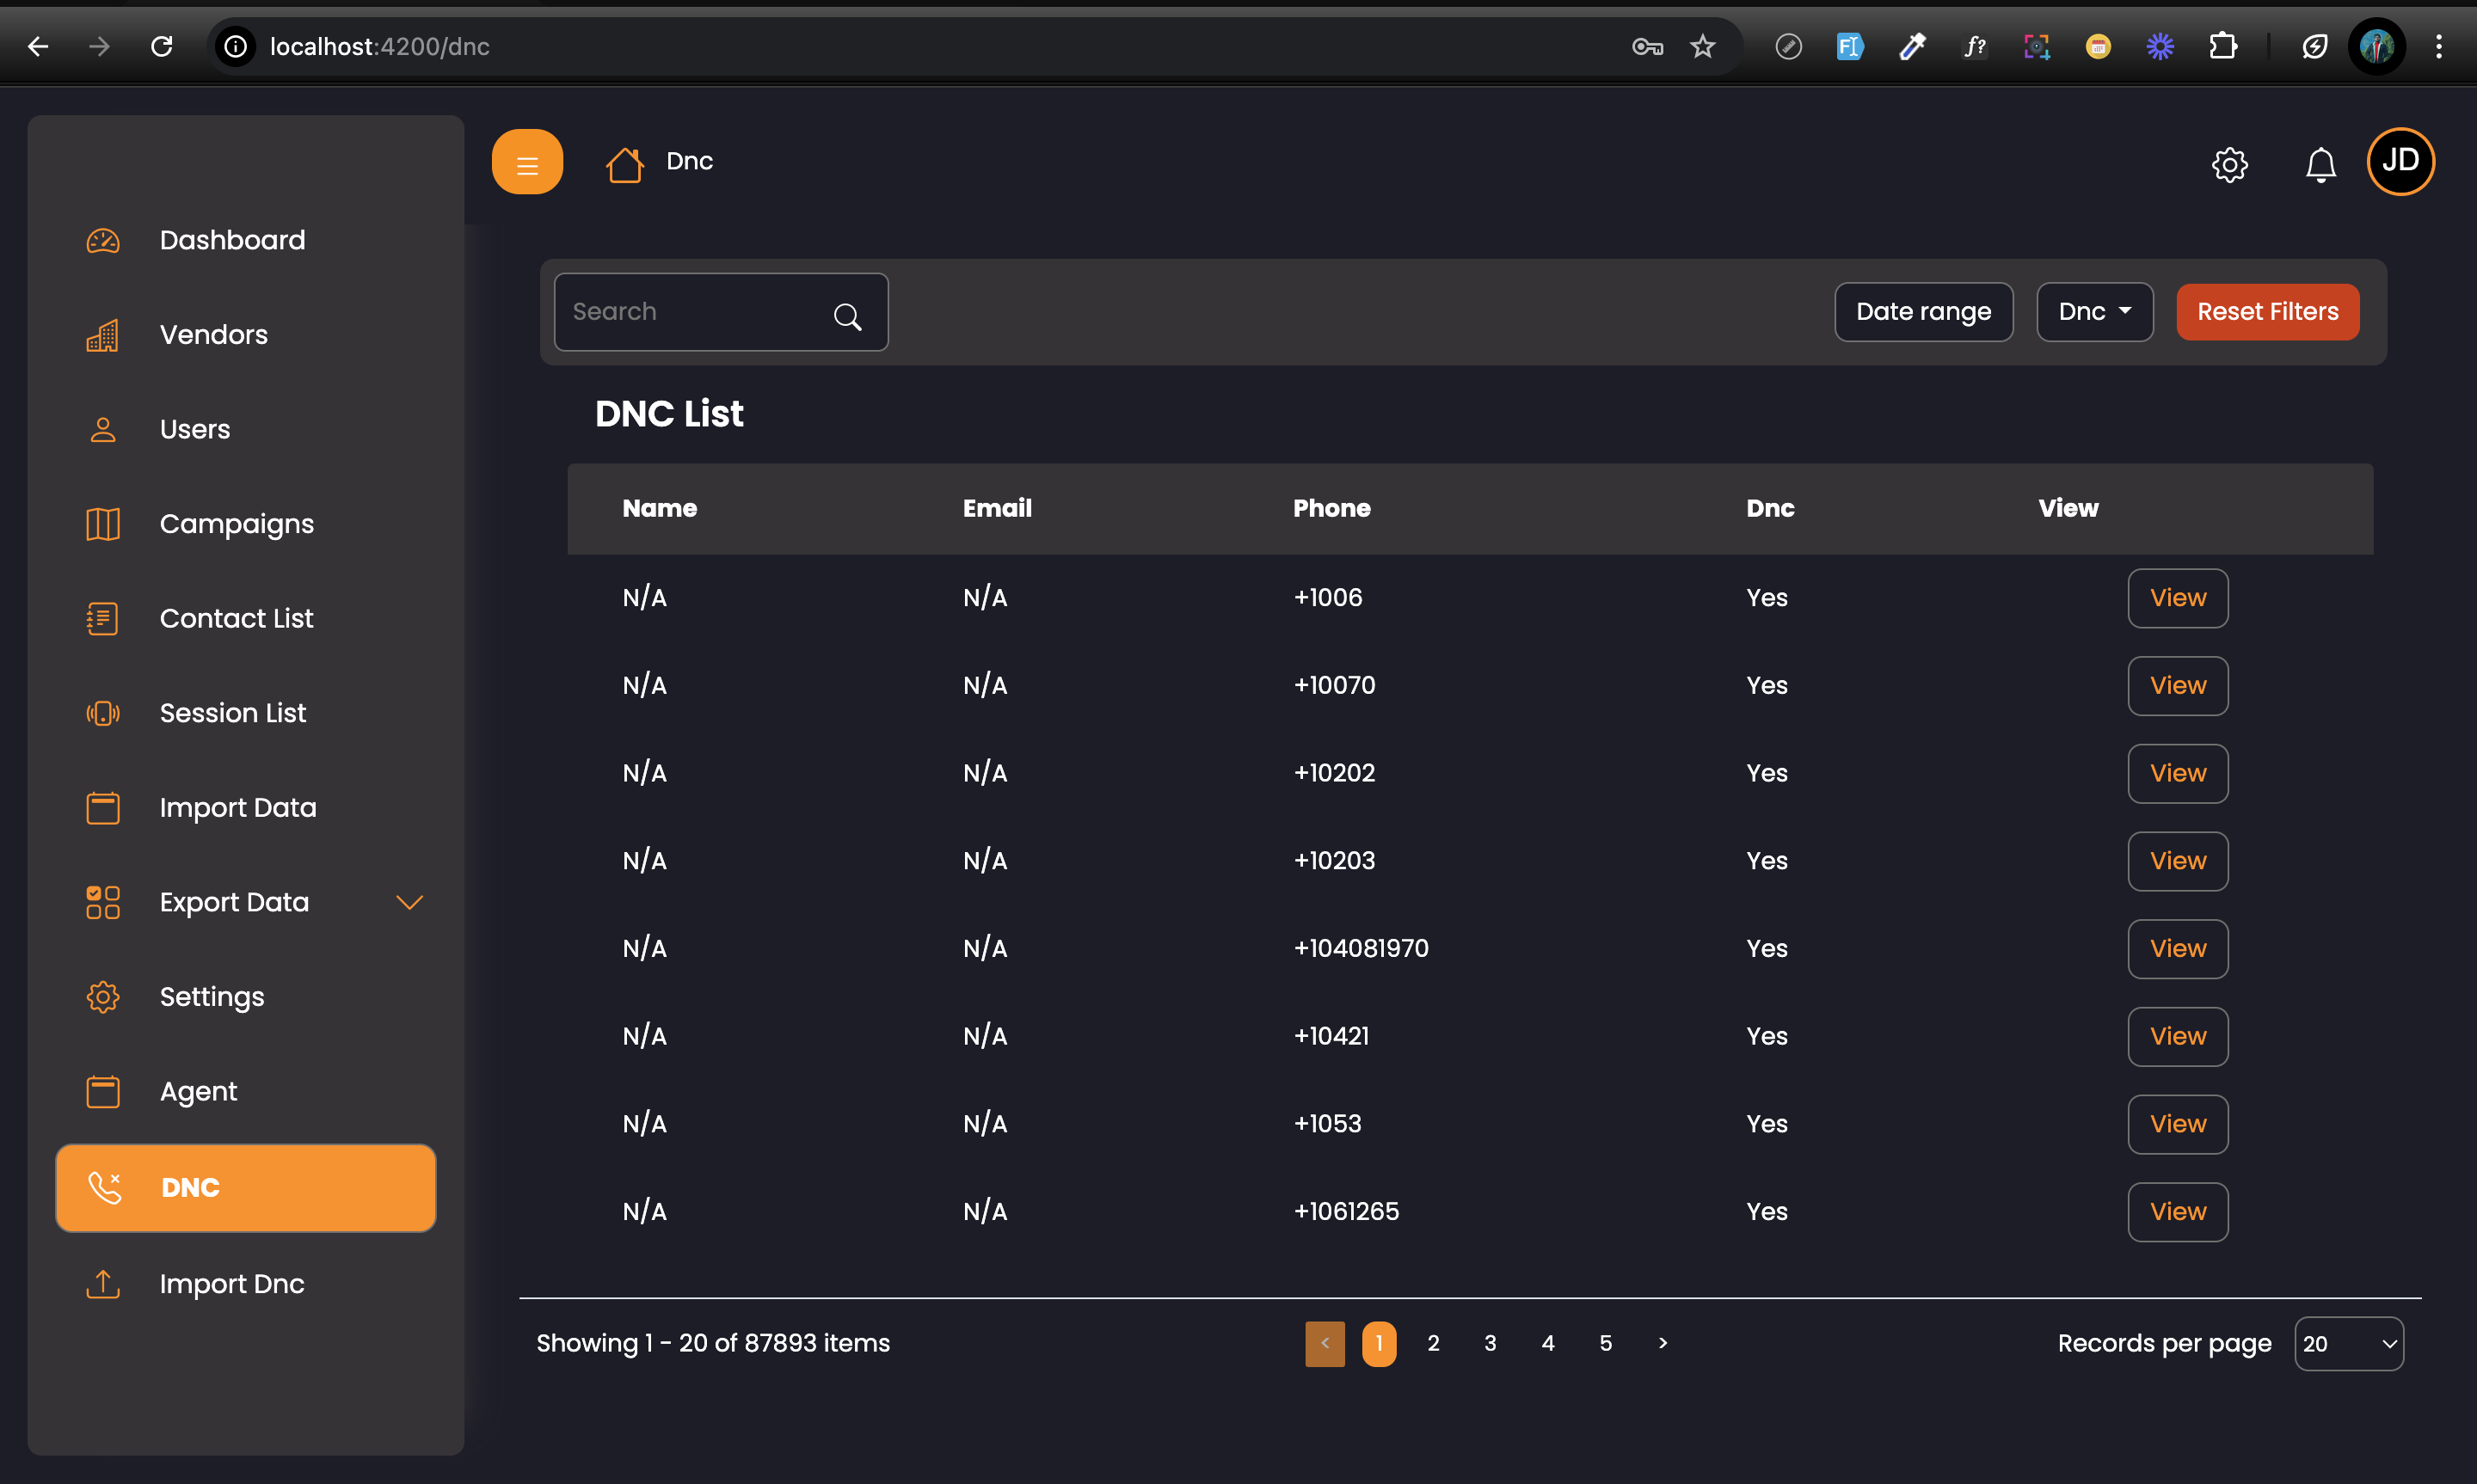Click the Import Dnc upload icon

point(103,1284)
